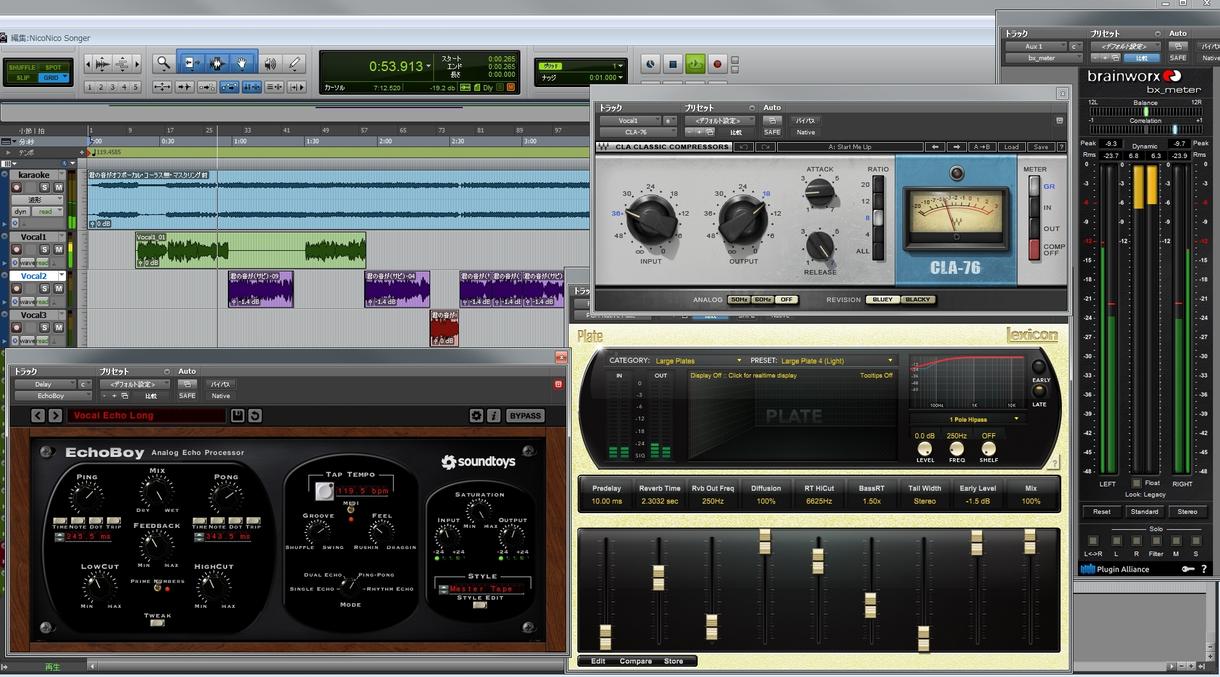Viewport: 1220px width, 677px height.
Task: Click the EchoBoy Saturation knob
Action: [x=479, y=511]
